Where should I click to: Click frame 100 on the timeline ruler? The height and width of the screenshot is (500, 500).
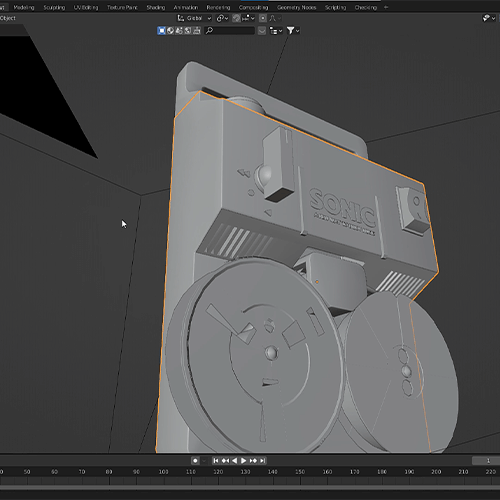(x=163, y=472)
